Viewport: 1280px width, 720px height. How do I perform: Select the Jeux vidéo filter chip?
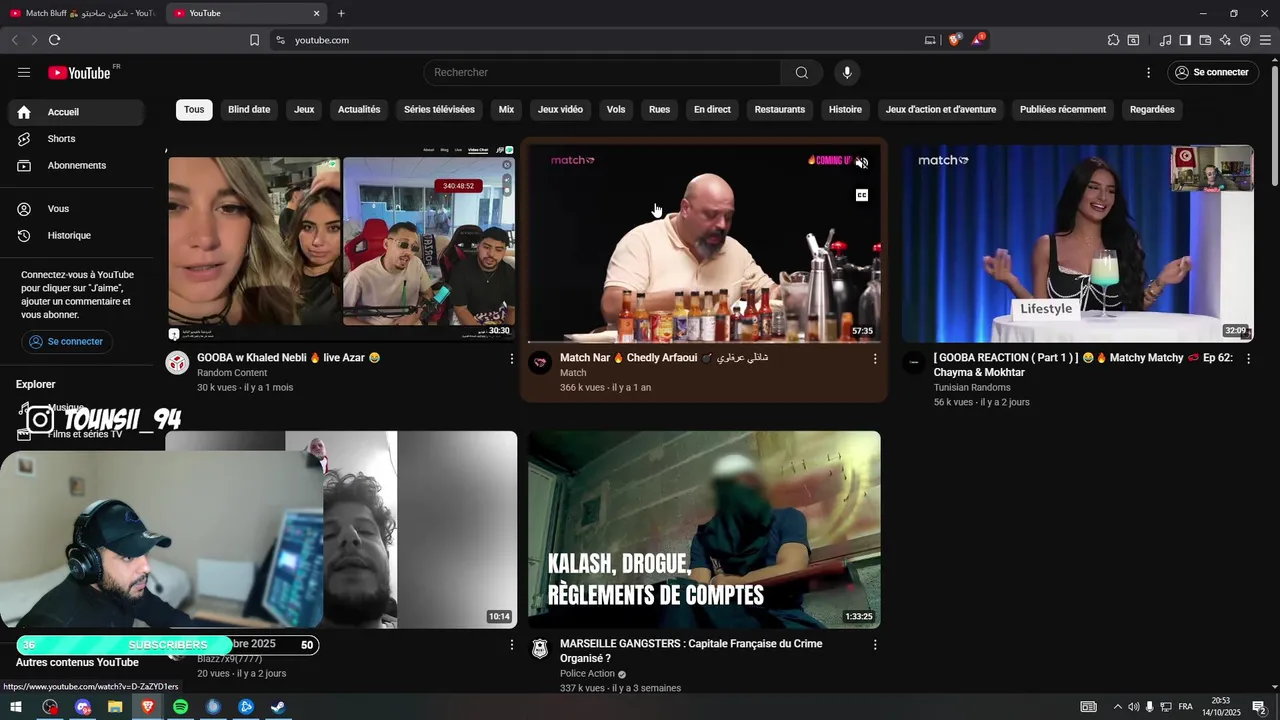pos(560,109)
